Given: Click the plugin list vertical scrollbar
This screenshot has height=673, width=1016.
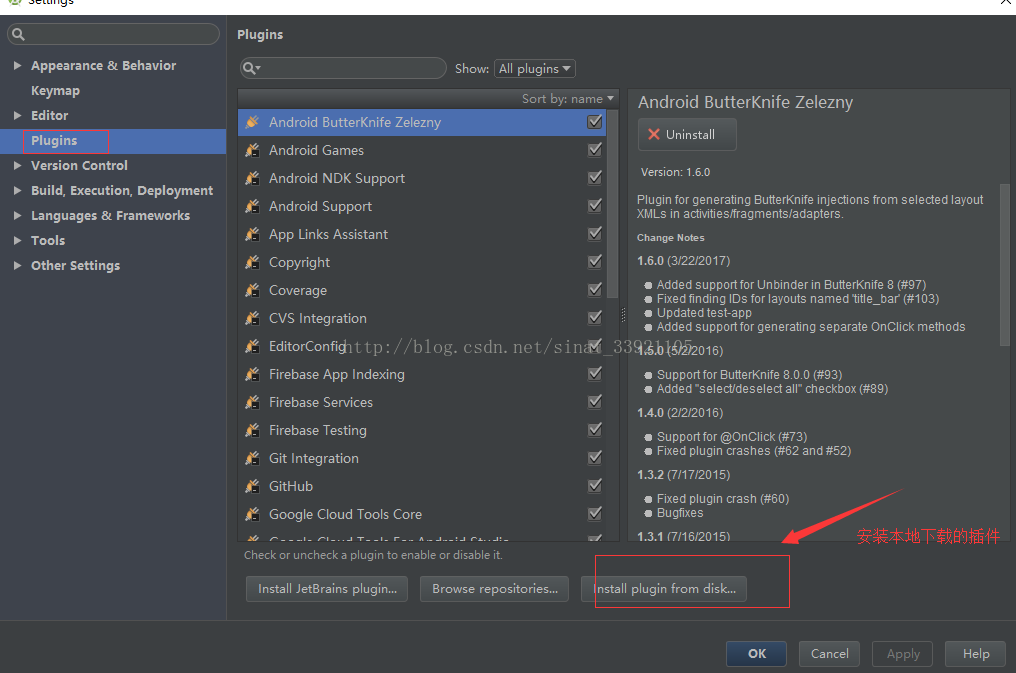Looking at the screenshot, I should [x=613, y=203].
